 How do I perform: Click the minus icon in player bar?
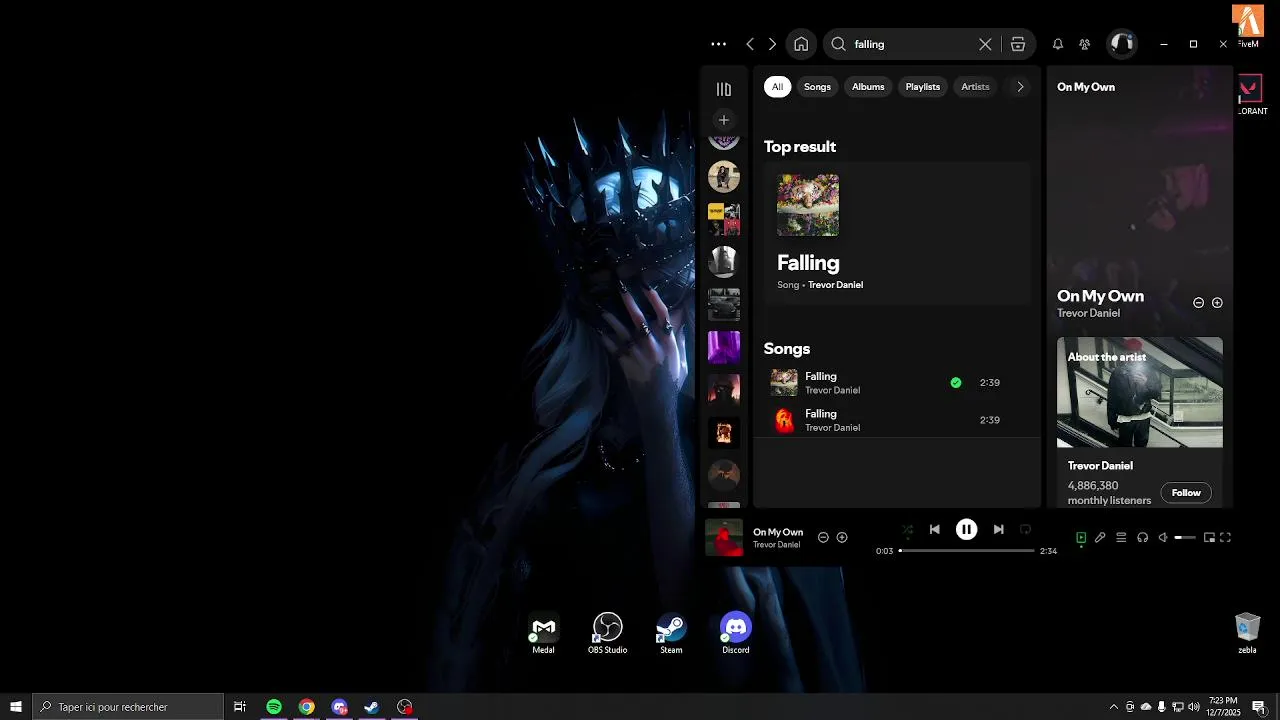pos(824,537)
